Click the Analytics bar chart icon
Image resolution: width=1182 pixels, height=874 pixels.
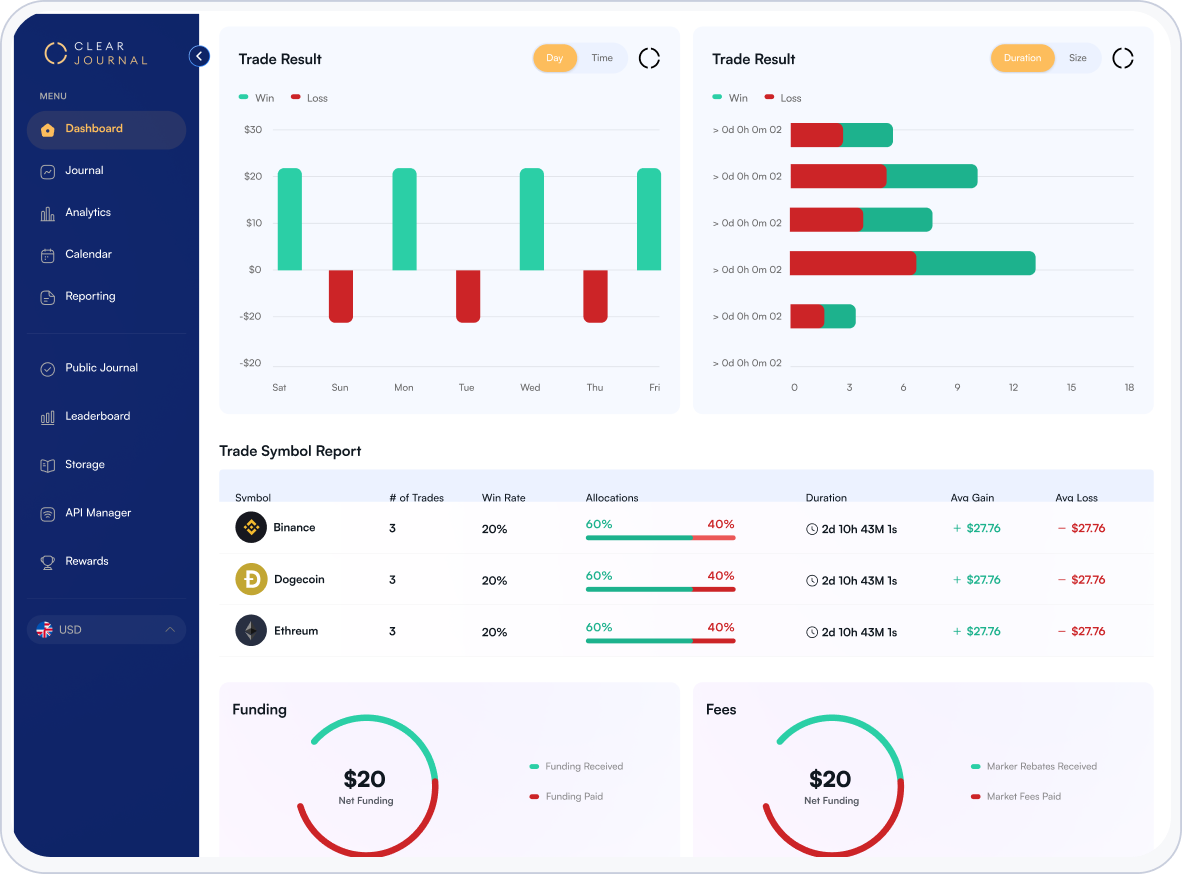(47, 214)
